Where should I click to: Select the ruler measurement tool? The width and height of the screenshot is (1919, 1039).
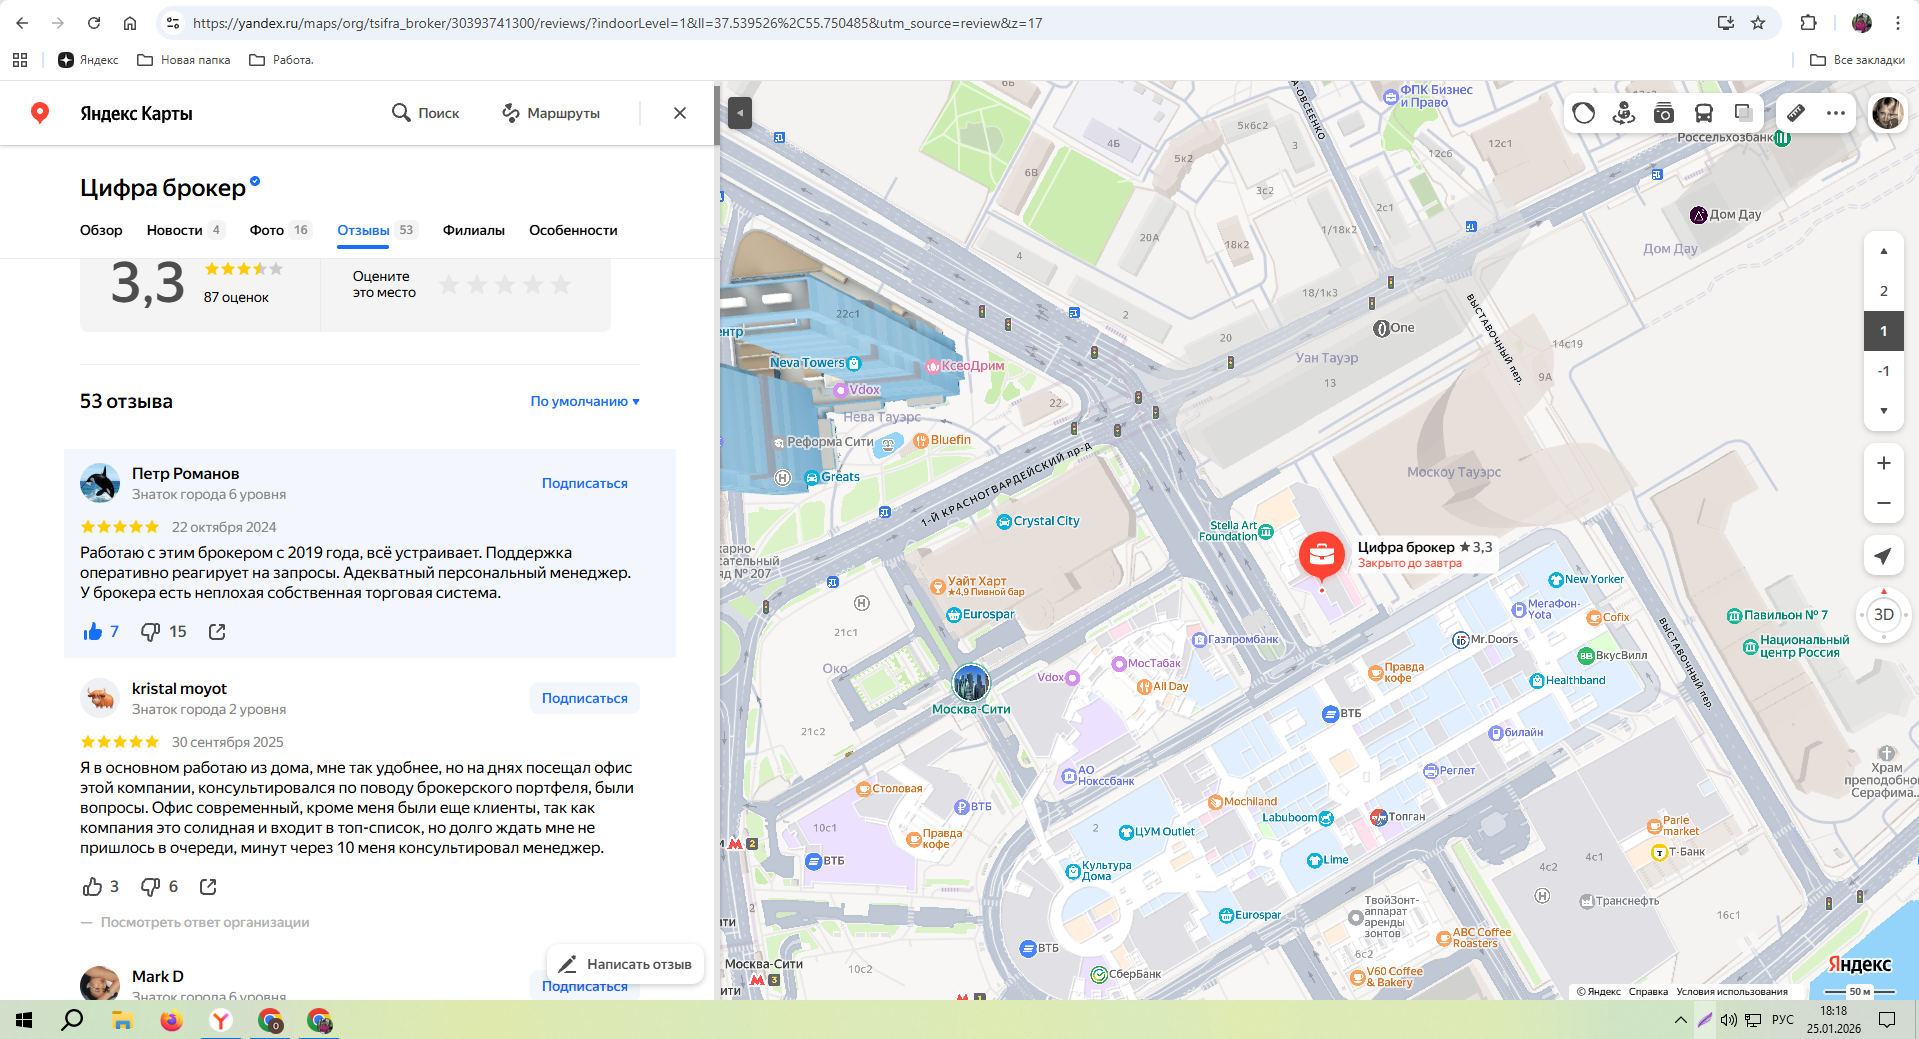tap(1796, 113)
